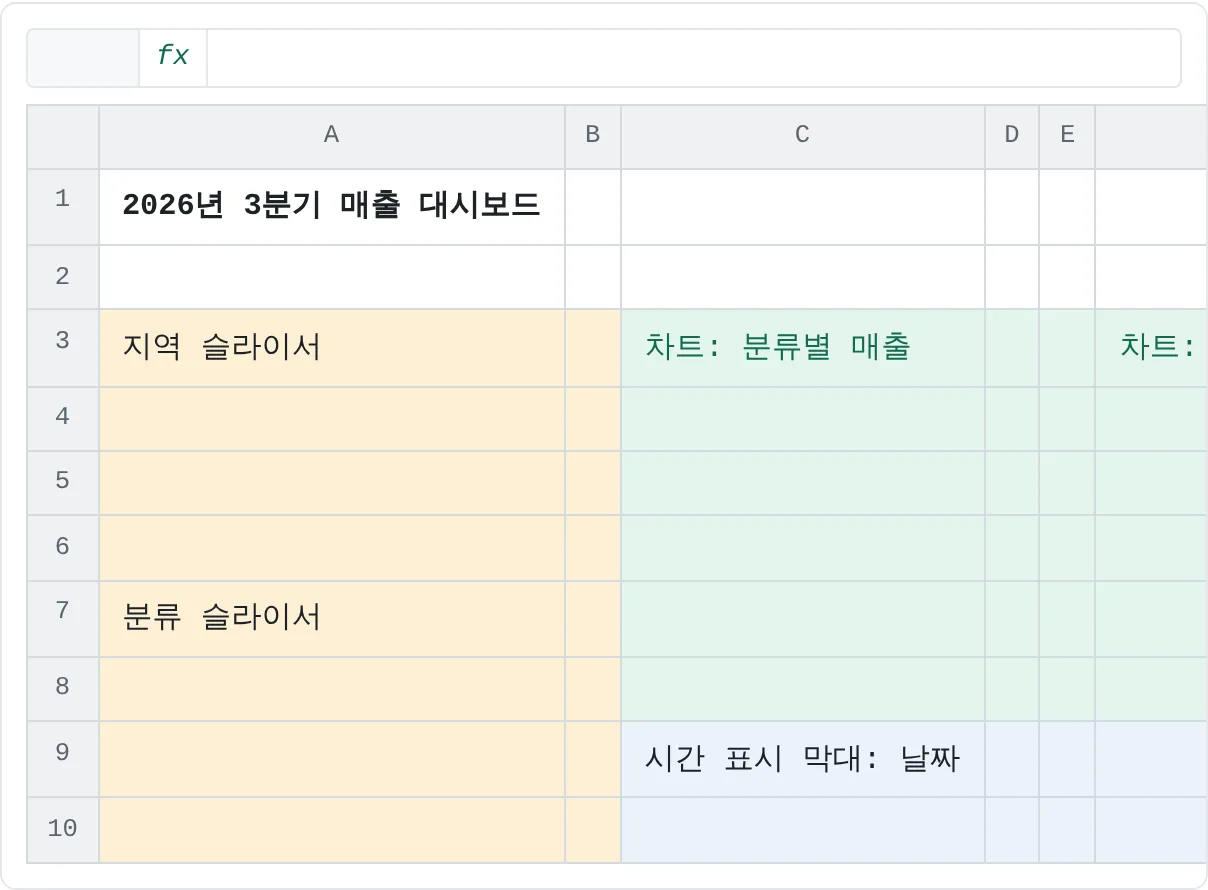Click the cell name box
Viewport: 1208px width, 890px height.
(83, 57)
